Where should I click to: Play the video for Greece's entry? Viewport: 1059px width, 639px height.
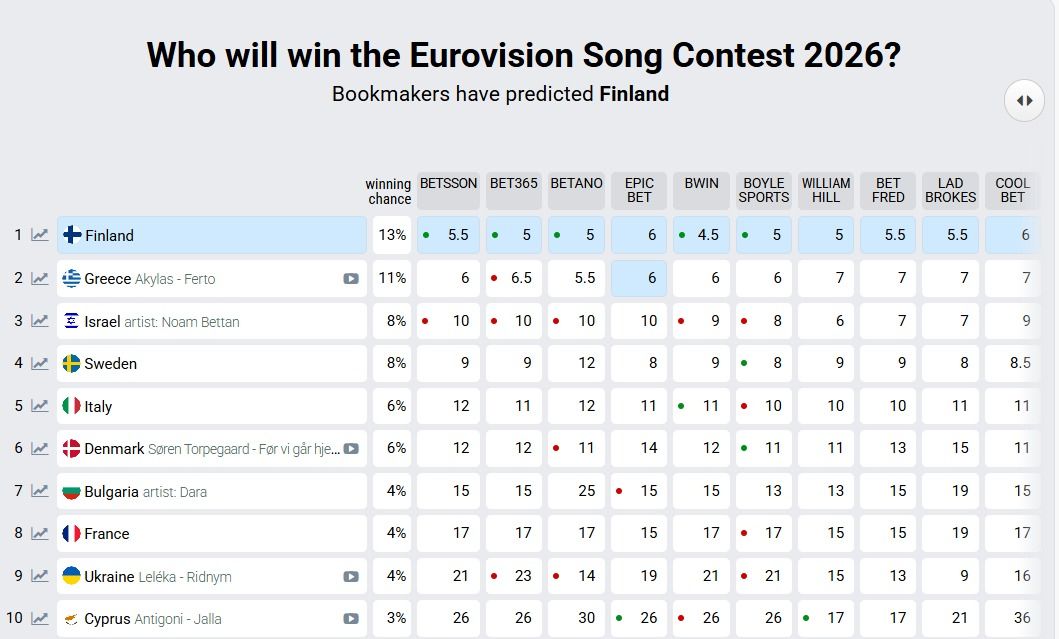click(x=351, y=279)
